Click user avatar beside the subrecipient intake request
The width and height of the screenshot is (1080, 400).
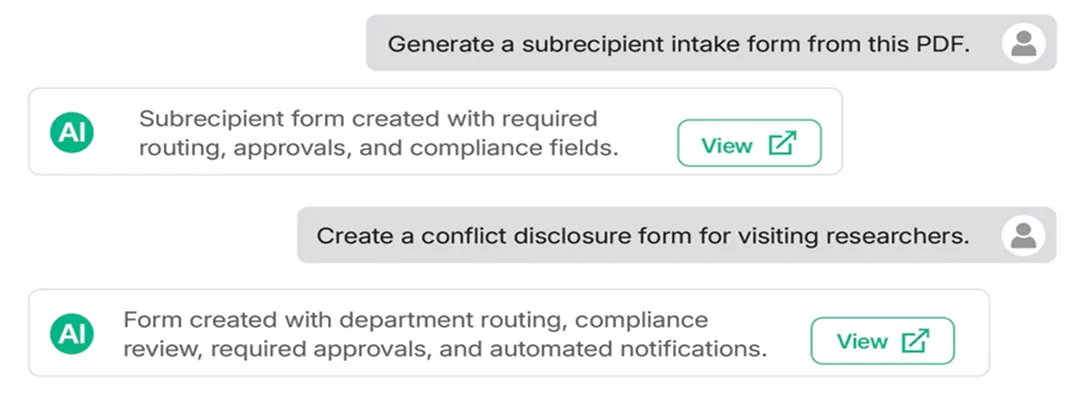coord(1024,43)
